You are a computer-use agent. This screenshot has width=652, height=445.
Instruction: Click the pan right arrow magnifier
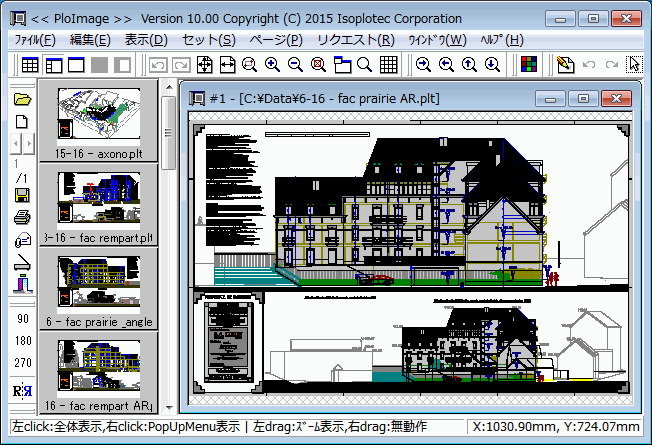[x=423, y=64]
